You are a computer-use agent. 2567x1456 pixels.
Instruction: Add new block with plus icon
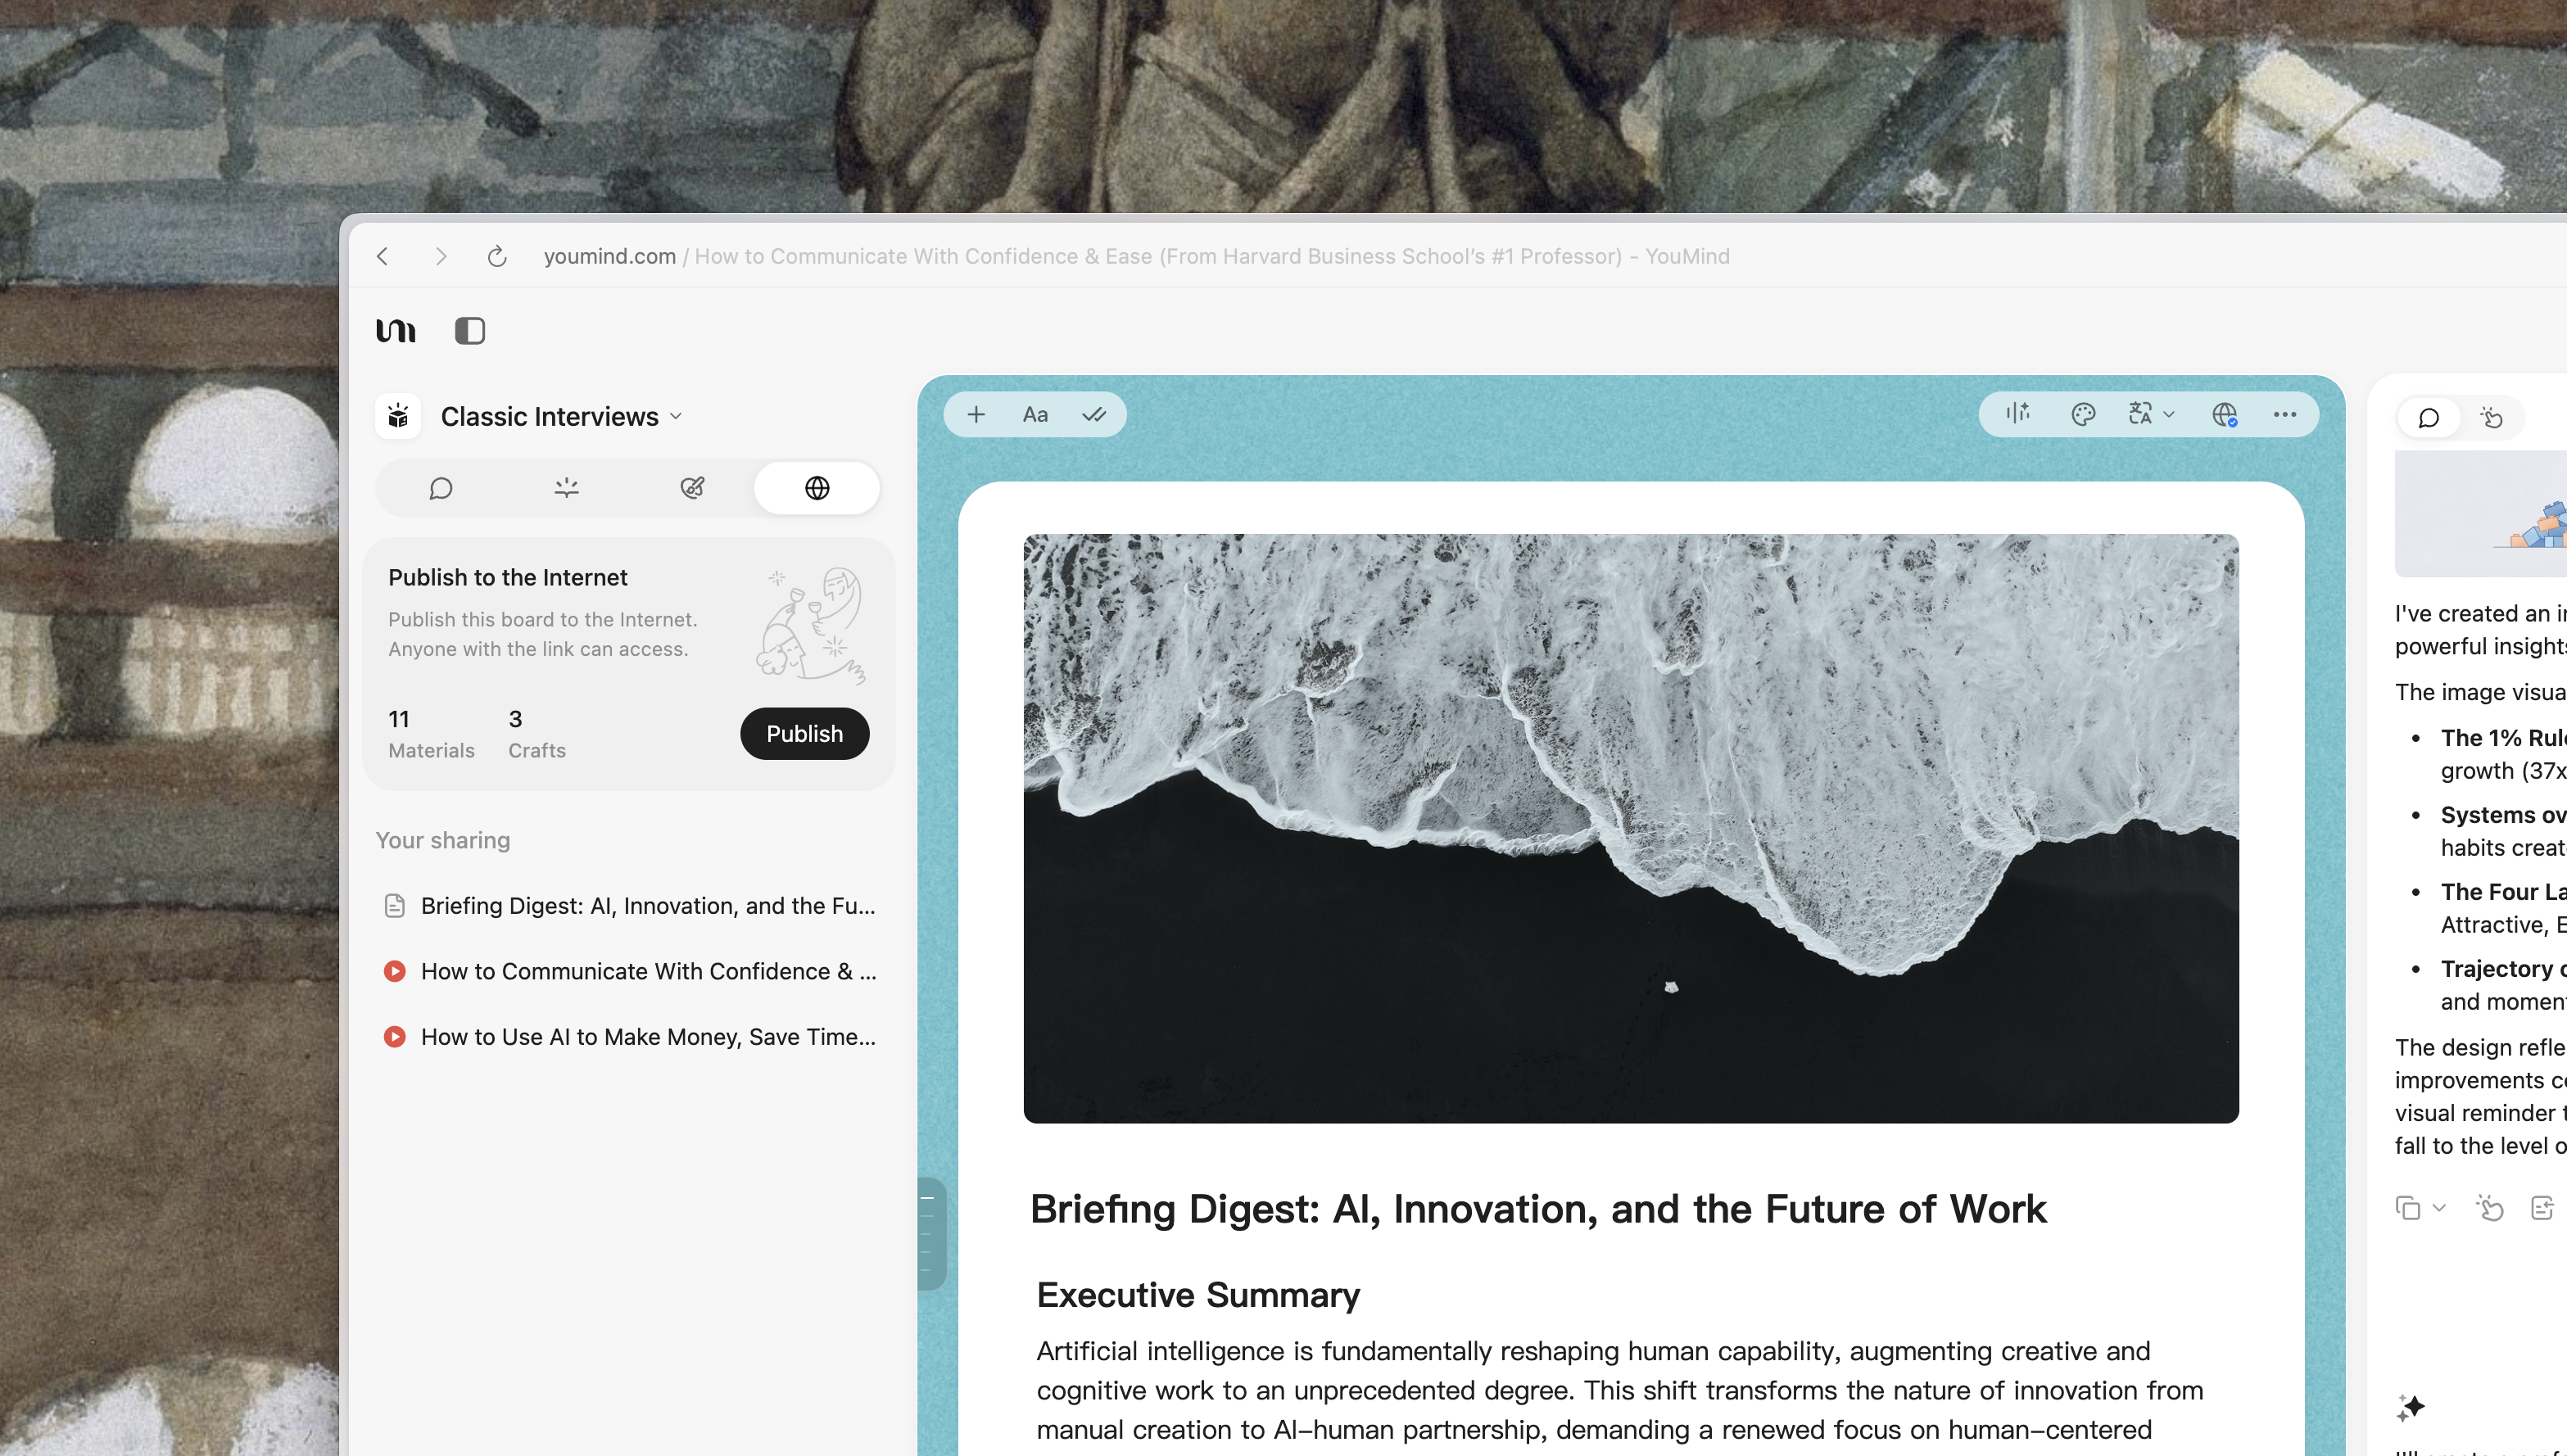(976, 414)
